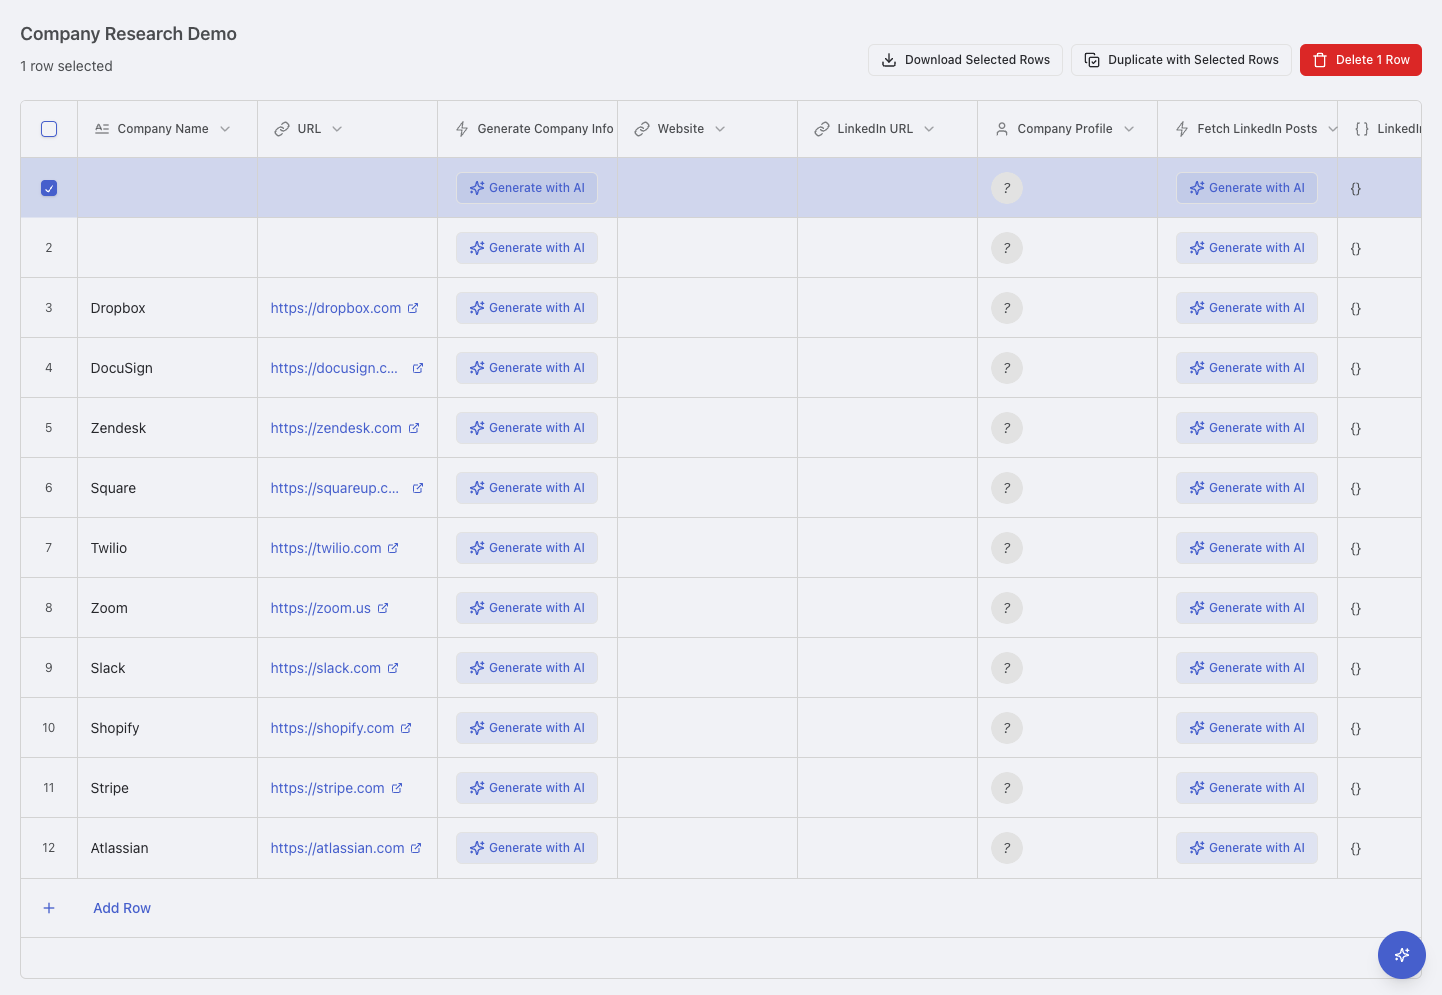The width and height of the screenshot is (1442, 995).
Task: Open https://dropbox.com link
Action: (336, 308)
